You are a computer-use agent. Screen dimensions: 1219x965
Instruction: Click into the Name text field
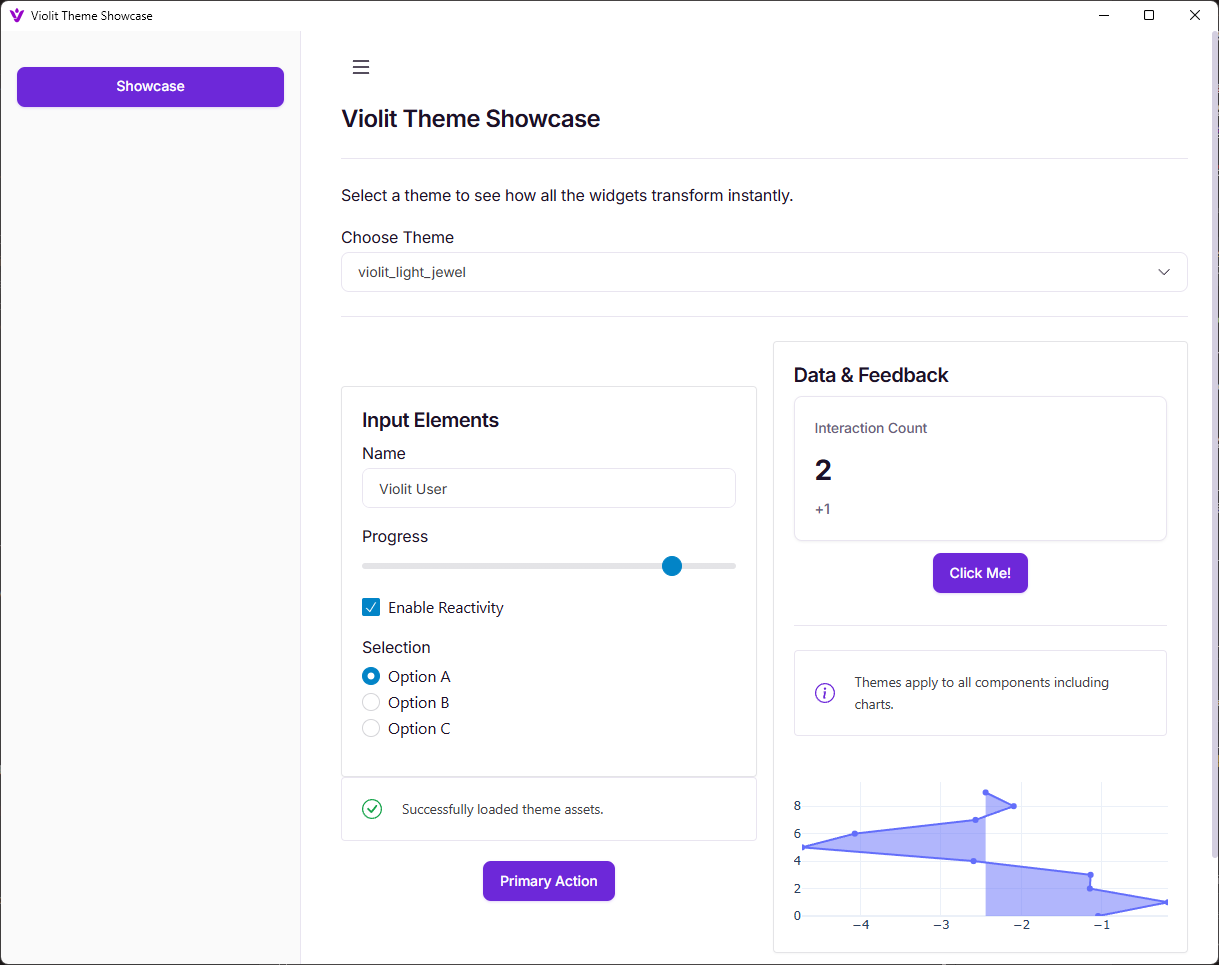point(548,489)
